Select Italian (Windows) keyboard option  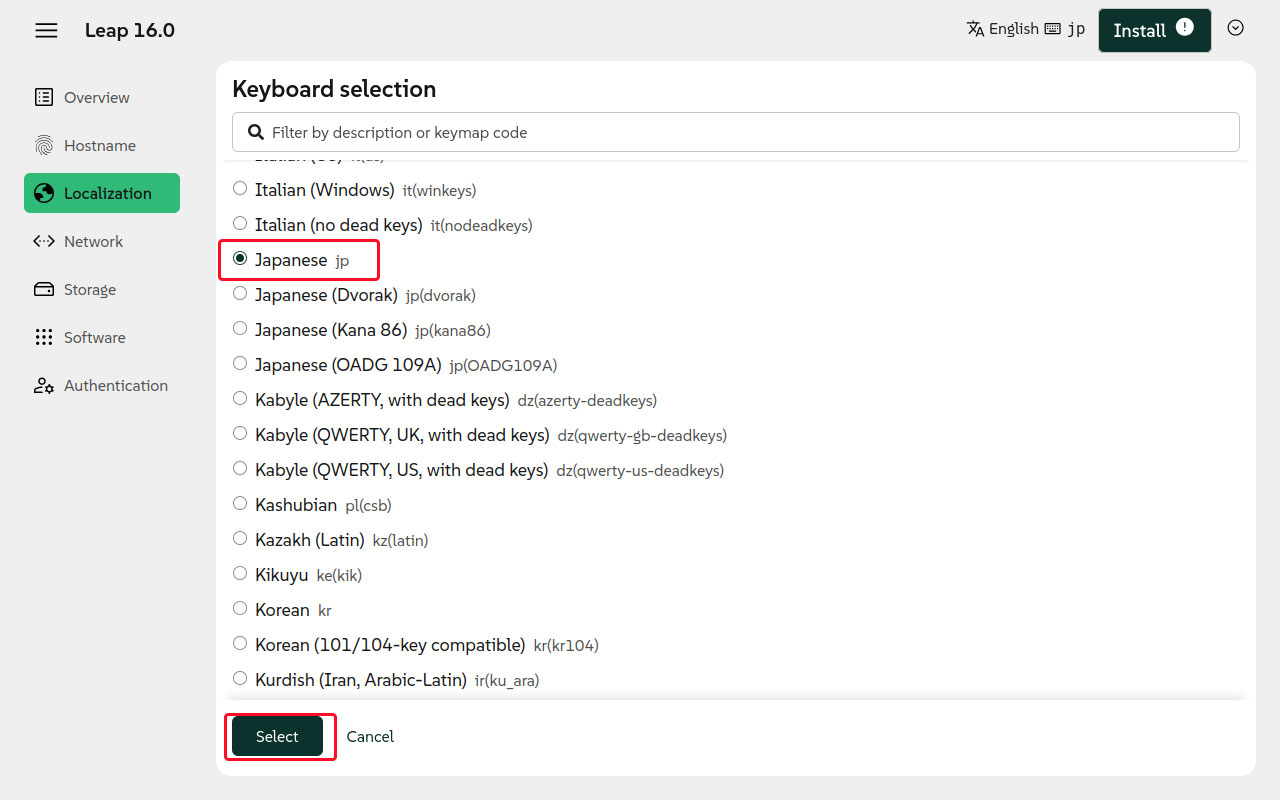[240, 189]
